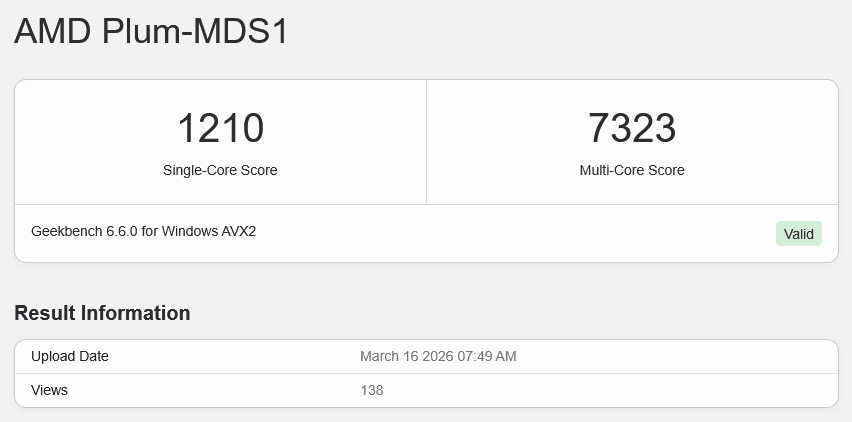Select the 1210 single-core score number
Image resolution: width=852 pixels, height=422 pixels.
tap(220, 129)
